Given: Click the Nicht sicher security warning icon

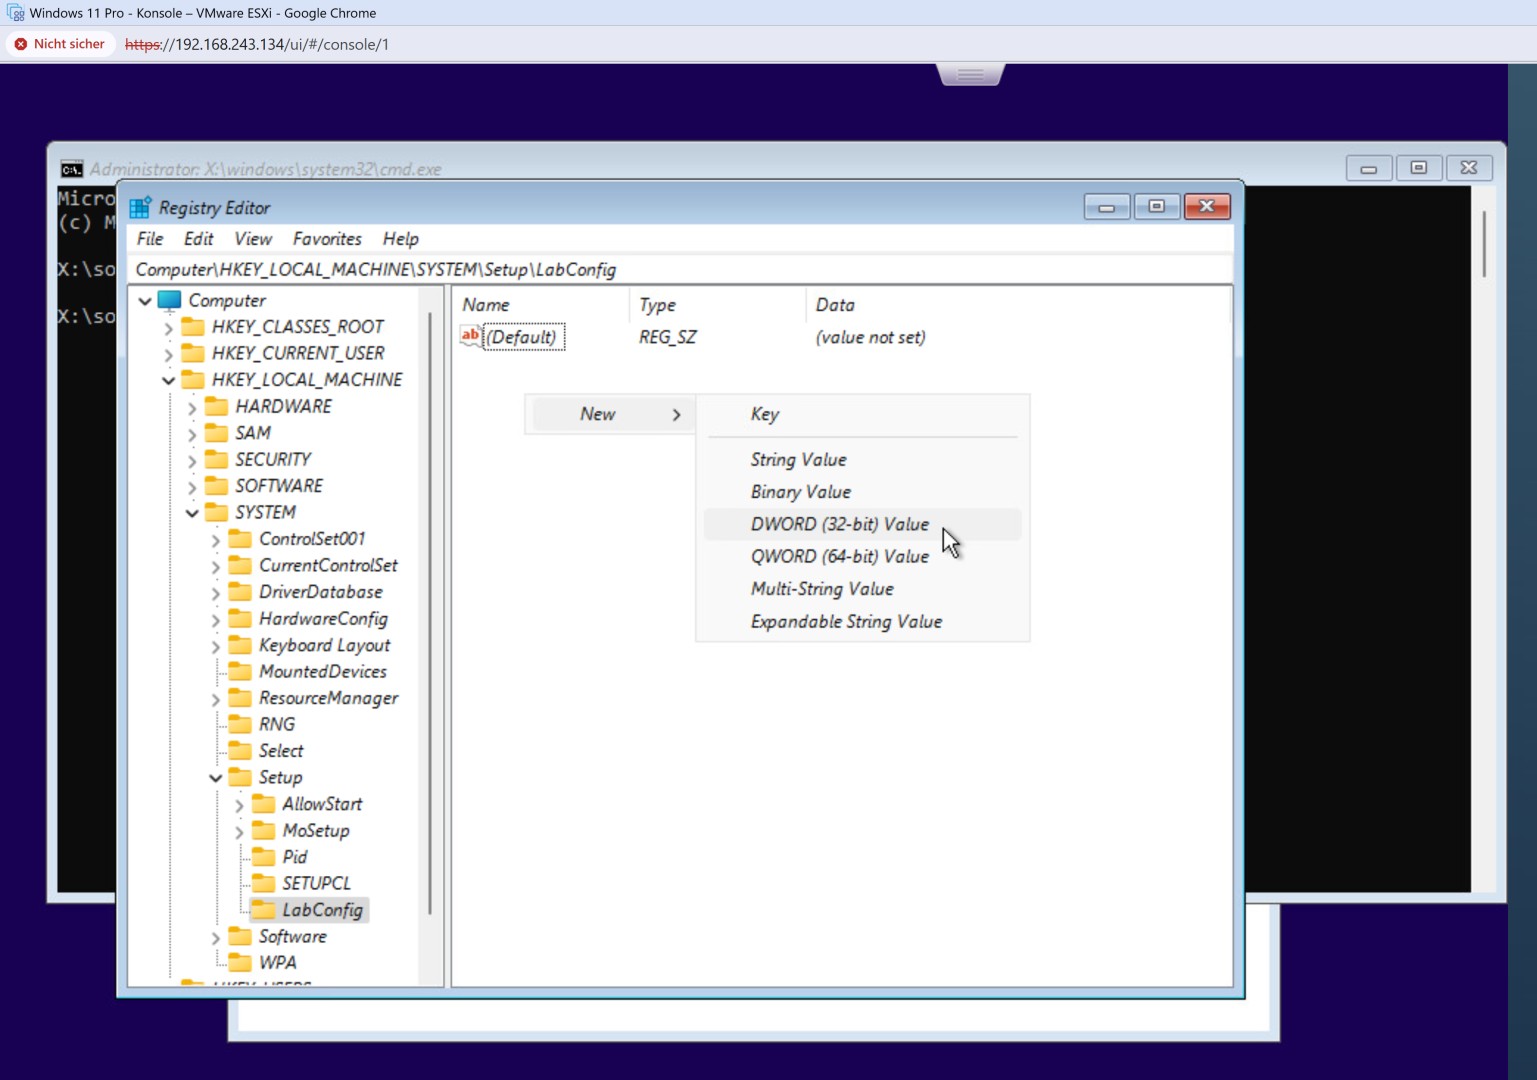Looking at the screenshot, I should coord(20,44).
